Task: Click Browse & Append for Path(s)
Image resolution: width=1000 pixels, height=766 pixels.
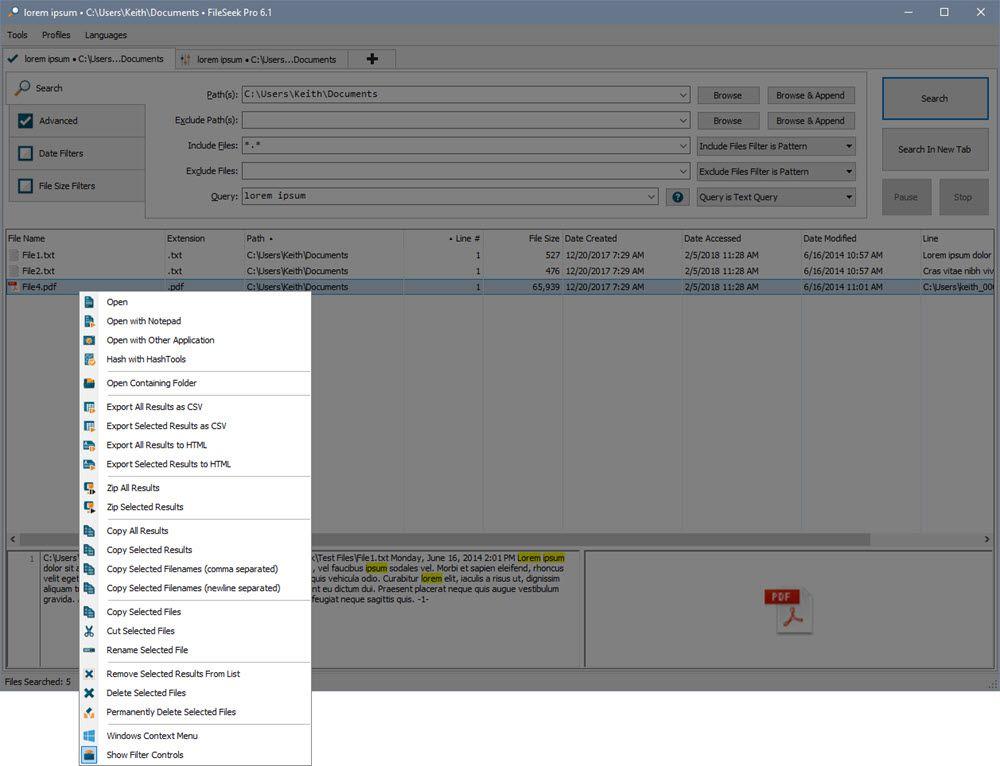Action: click(811, 95)
